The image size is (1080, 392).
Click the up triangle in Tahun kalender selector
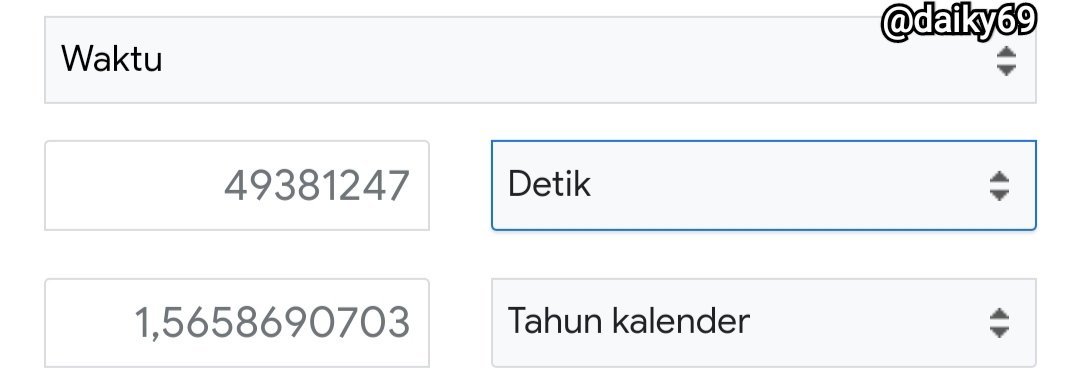tap(999, 314)
